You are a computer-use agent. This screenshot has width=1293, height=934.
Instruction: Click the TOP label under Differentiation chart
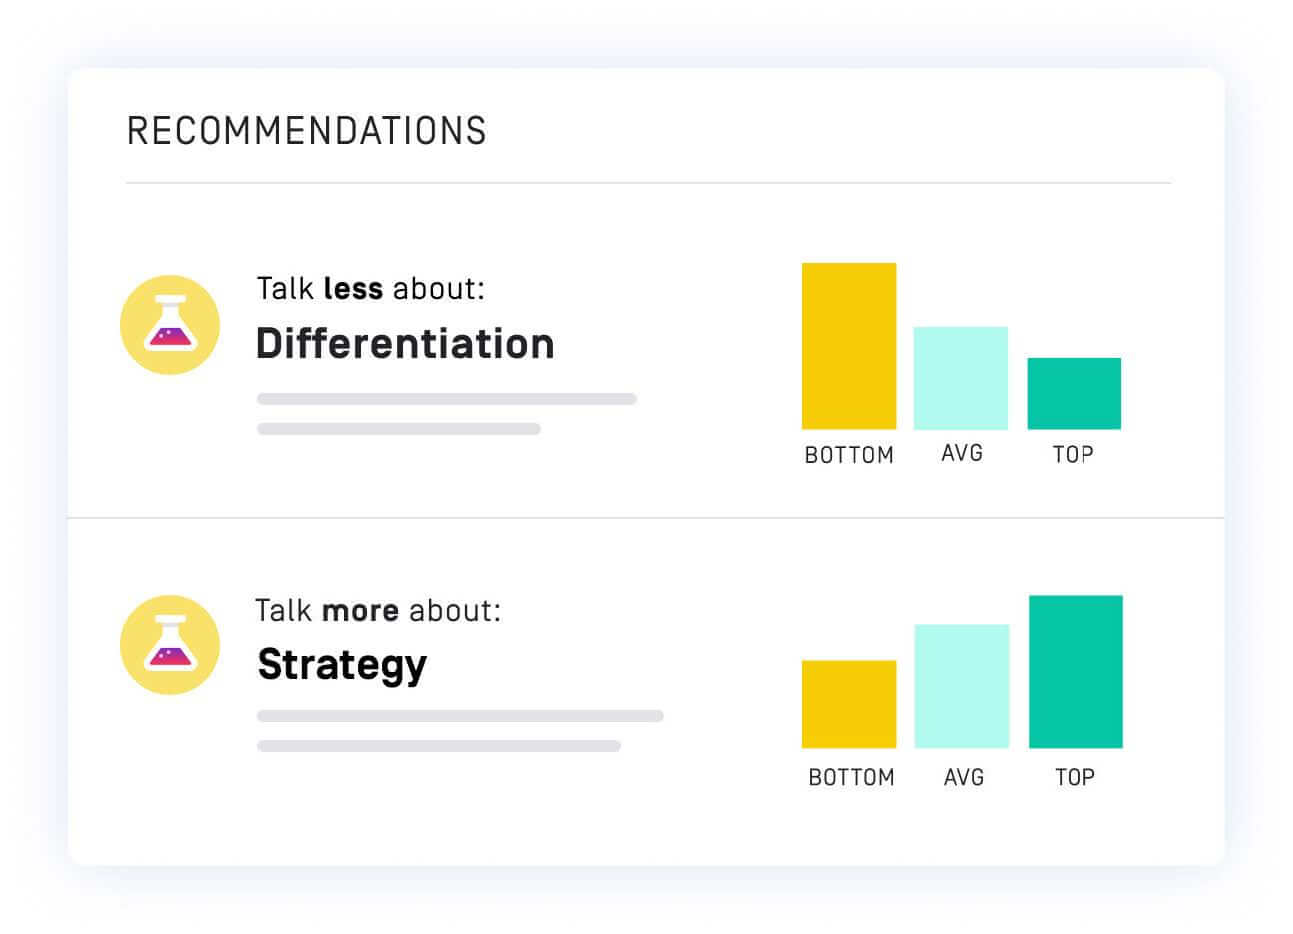pos(1073,455)
